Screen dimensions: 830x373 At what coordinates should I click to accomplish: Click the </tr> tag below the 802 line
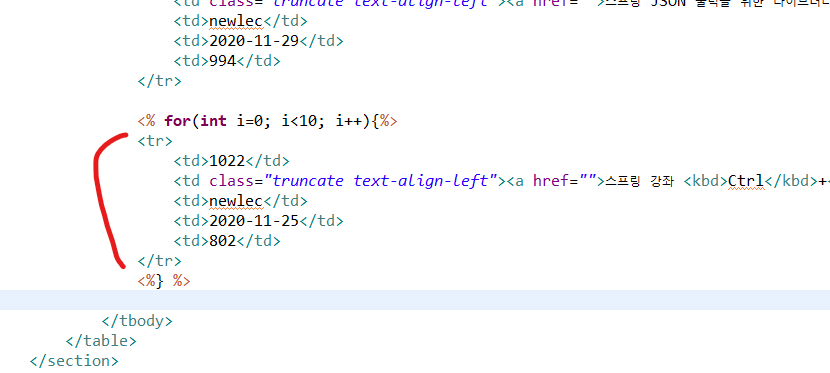pyautogui.click(x=159, y=261)
